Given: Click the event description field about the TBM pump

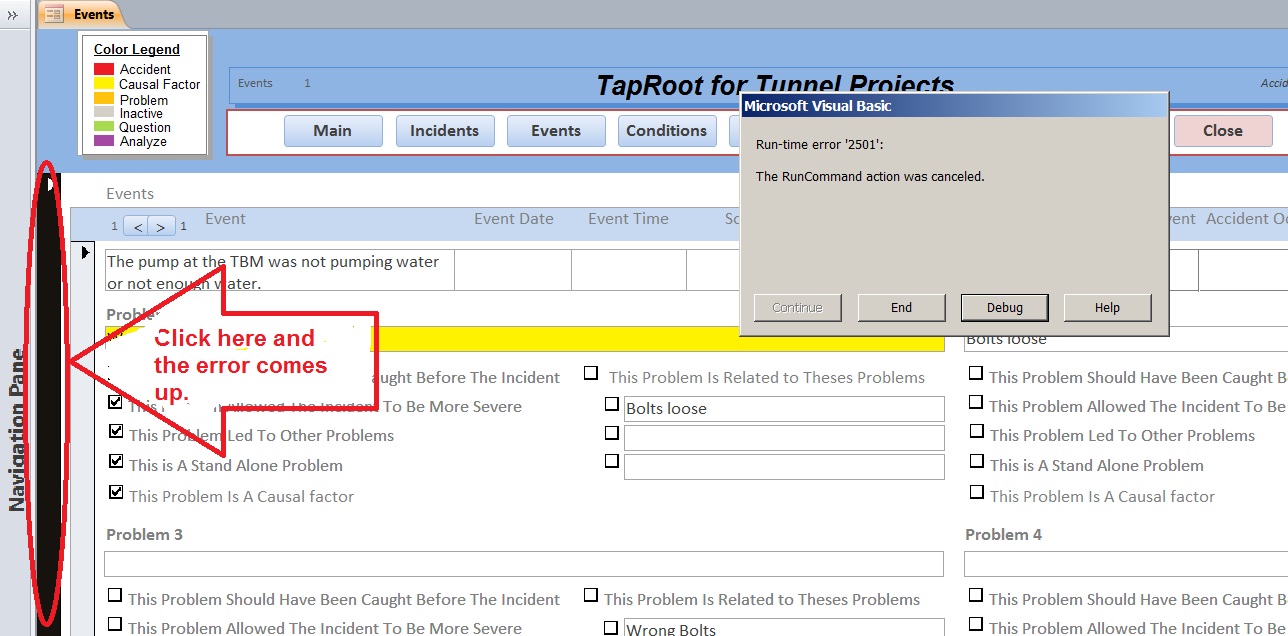Looking at the screenshot, I should click(x=279, y=272).
